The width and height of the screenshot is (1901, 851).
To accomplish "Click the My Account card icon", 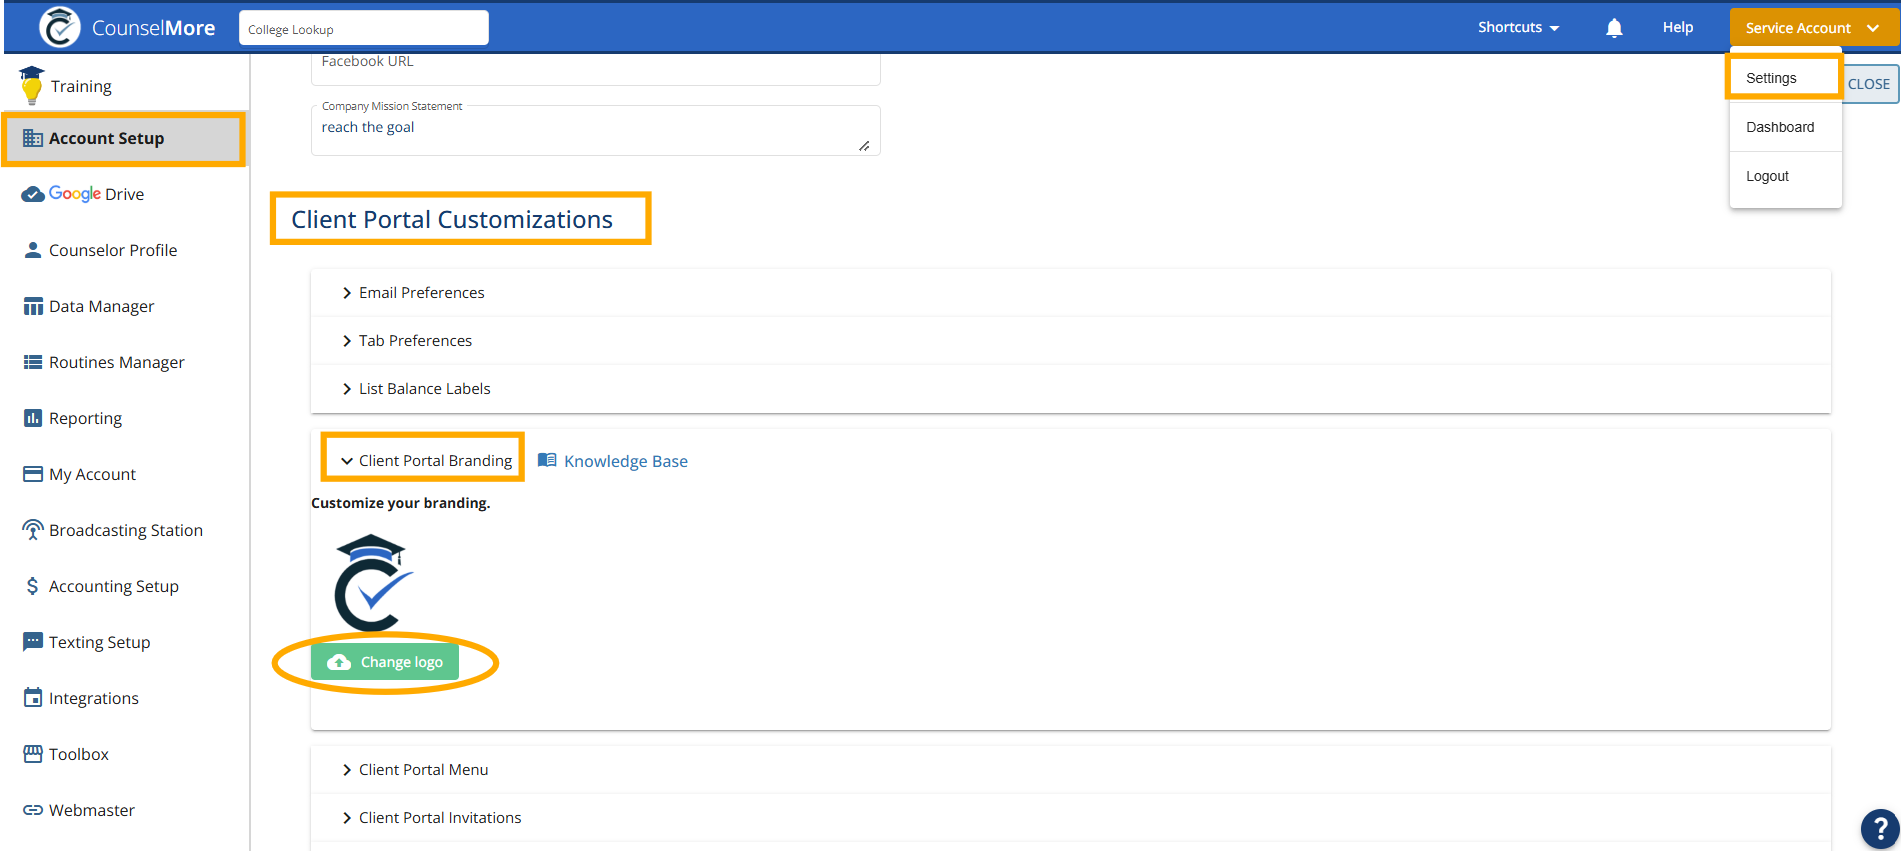I will [33, 474].
